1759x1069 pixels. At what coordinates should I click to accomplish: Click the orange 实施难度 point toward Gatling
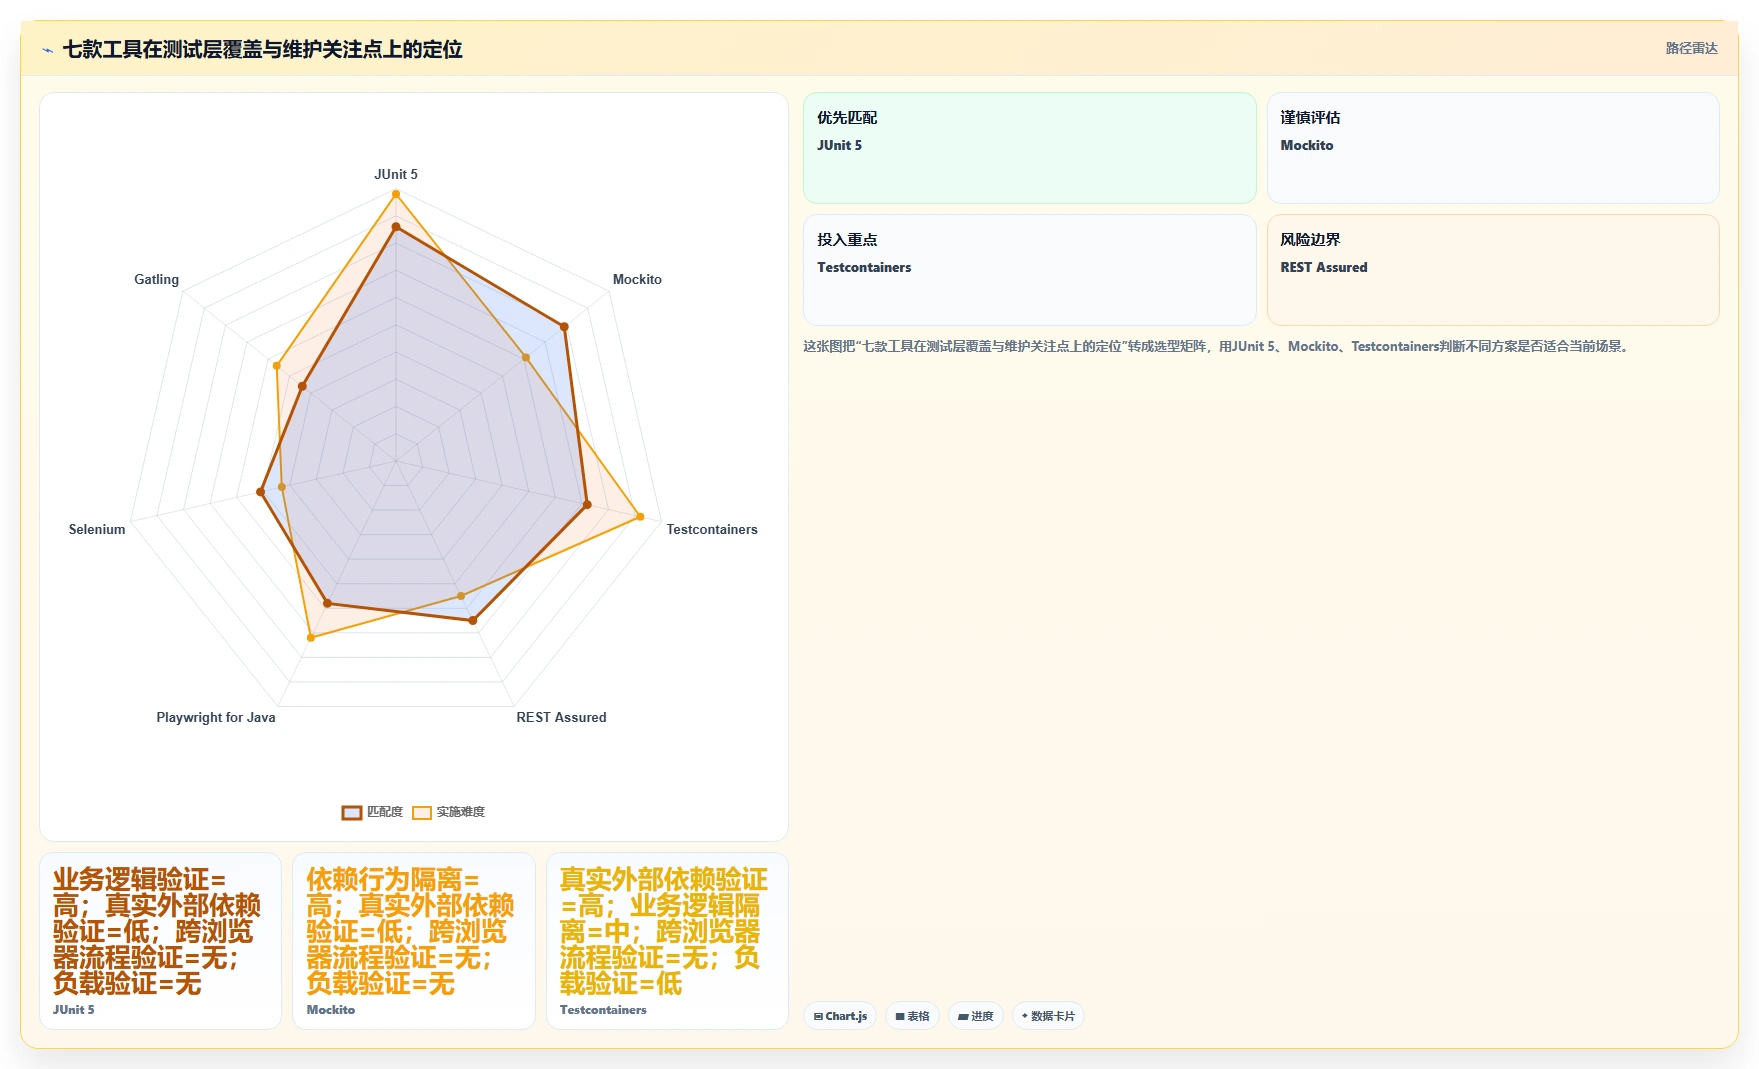277,365
